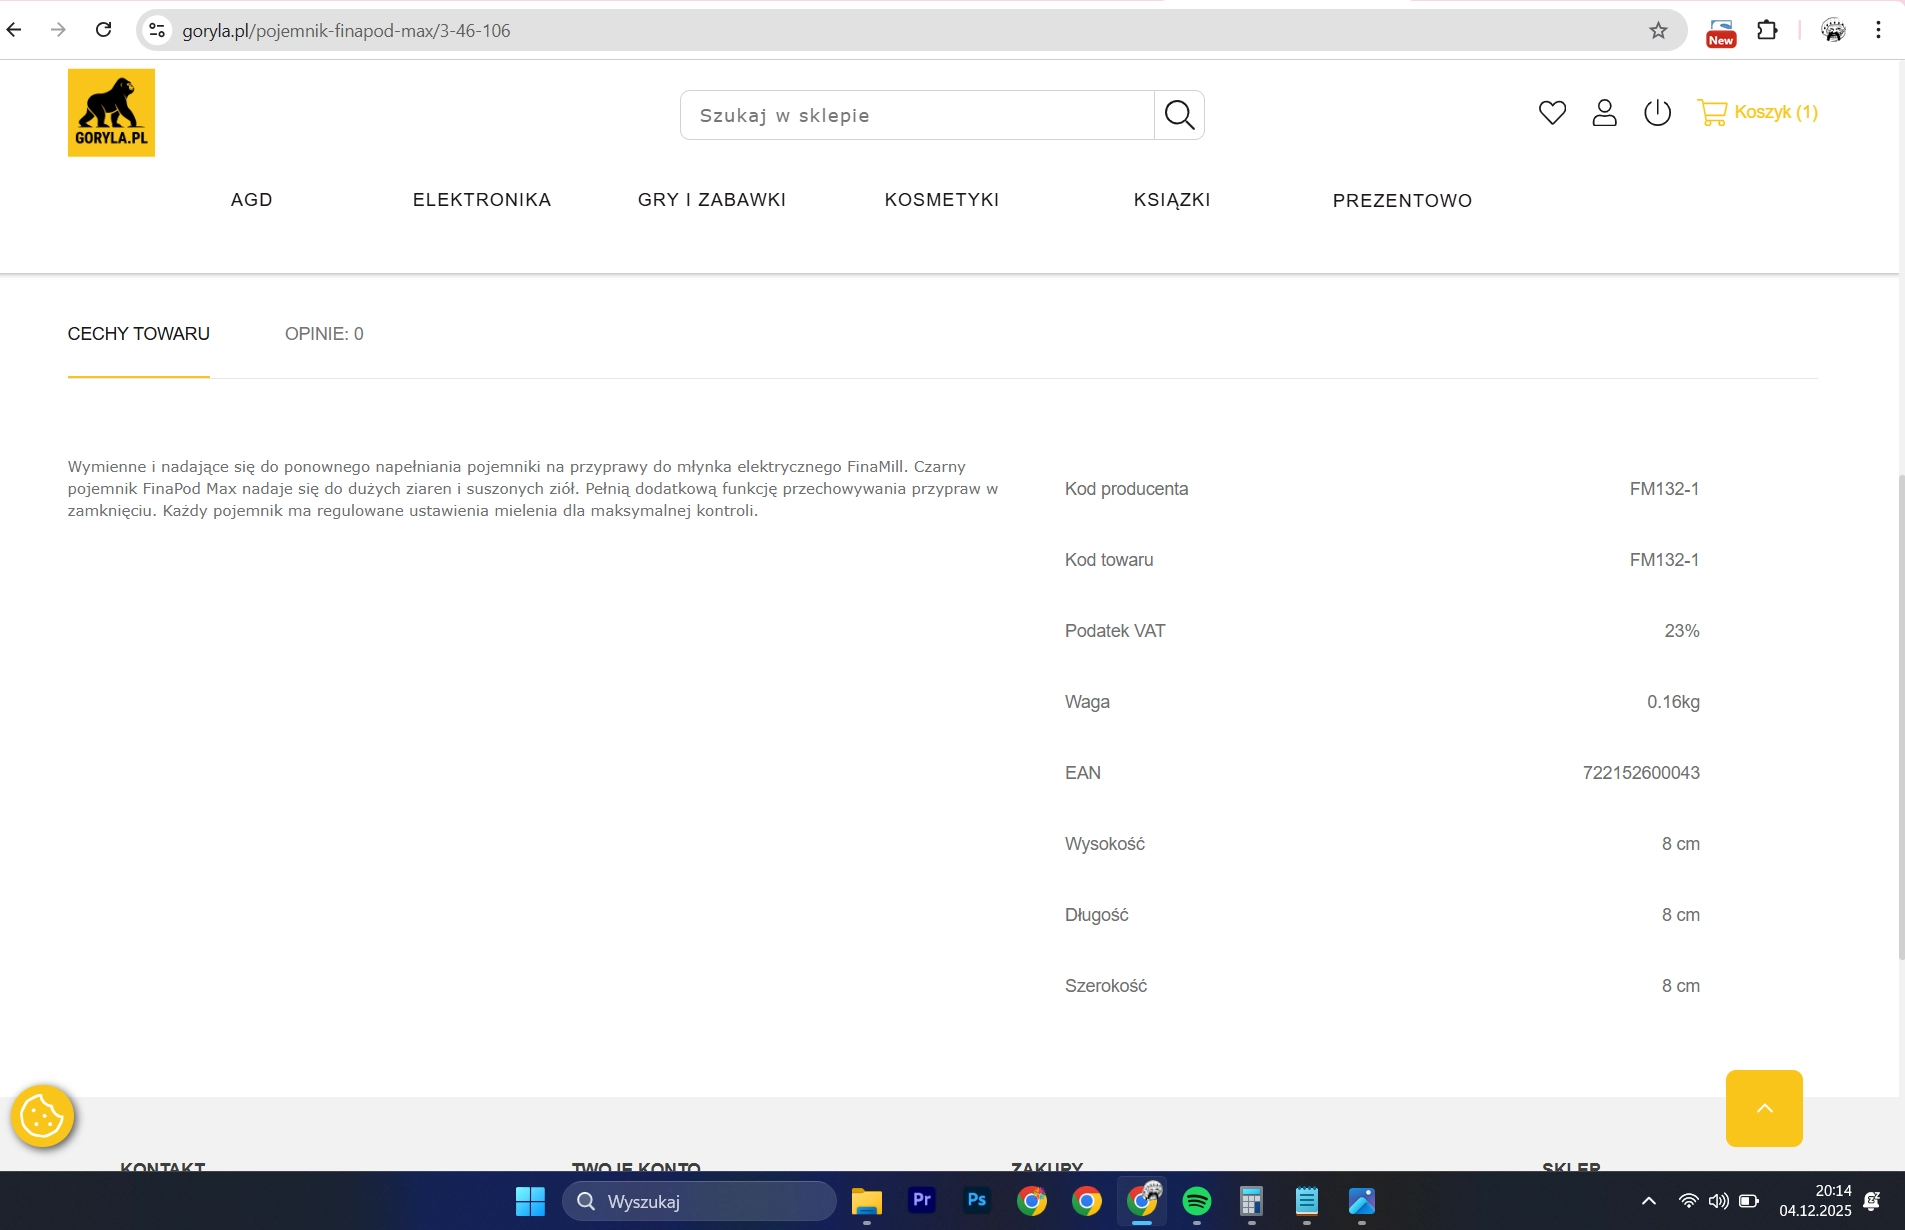
Task: Open Spotify from the taskbar
Action: click(1196, 1201)
